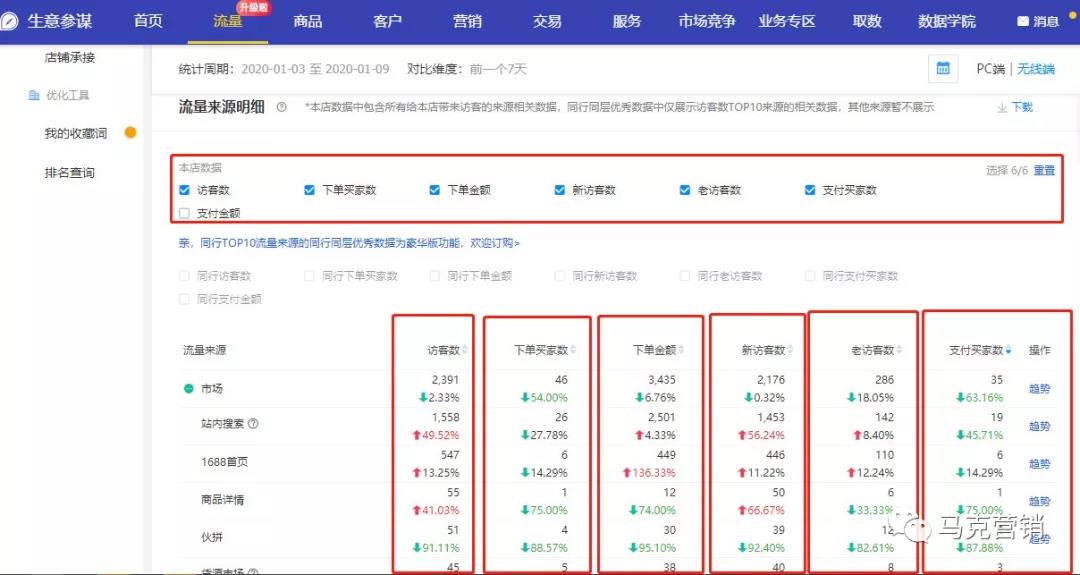This screenshot has height=575, width=1080.
Task: Open the calendar date picker icon
Action: click(x=942, y=69)
